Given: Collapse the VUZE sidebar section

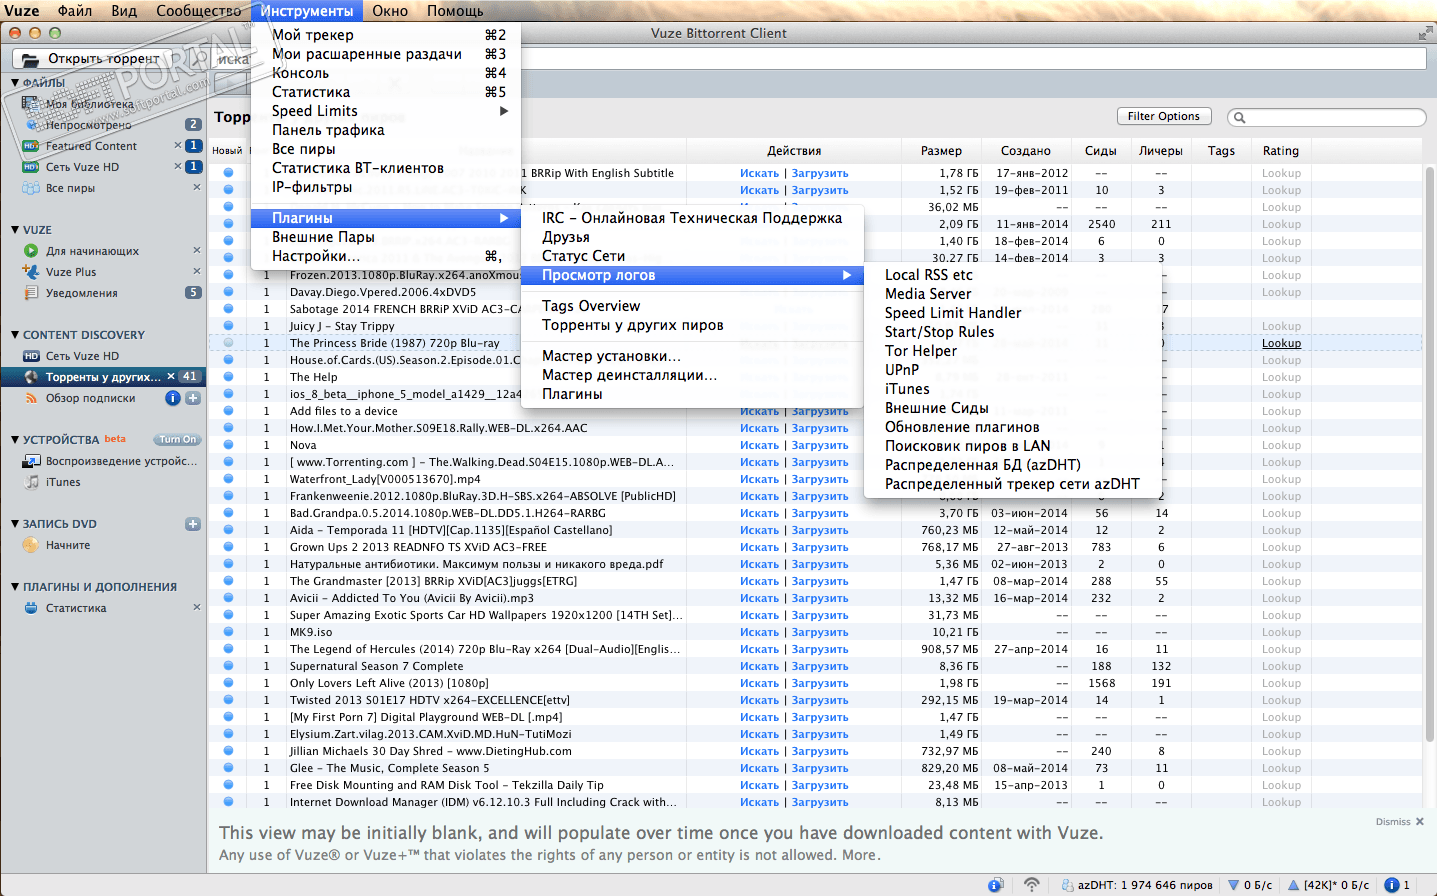Looking at the screenshot, I should (x=15, y=230).
